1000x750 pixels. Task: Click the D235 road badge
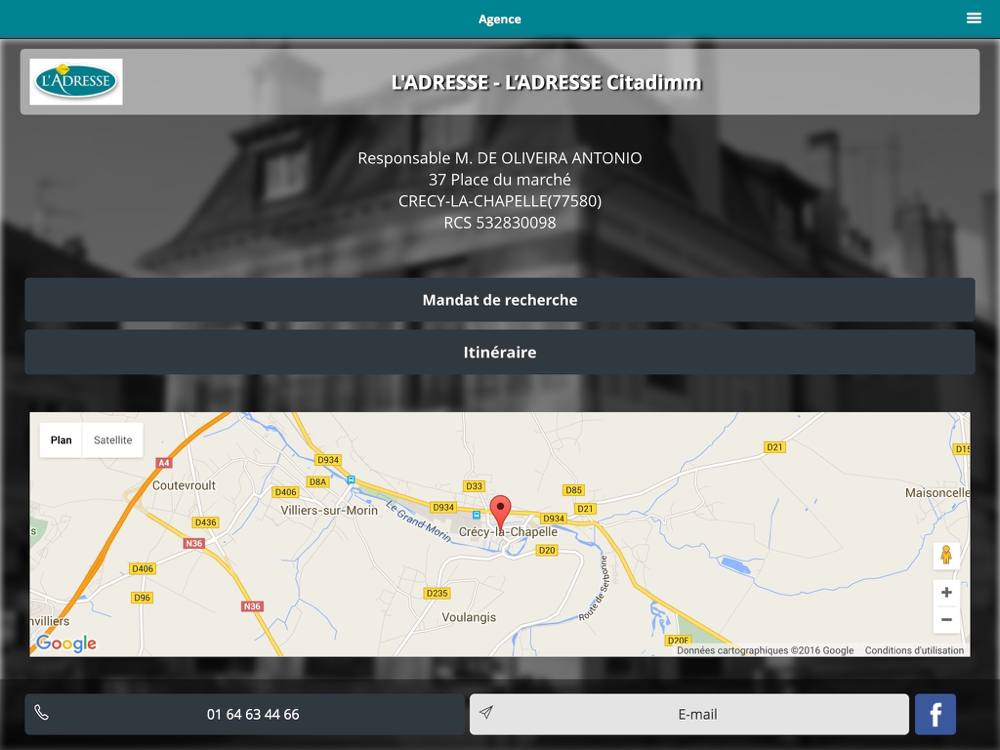(x=437, y=593)
